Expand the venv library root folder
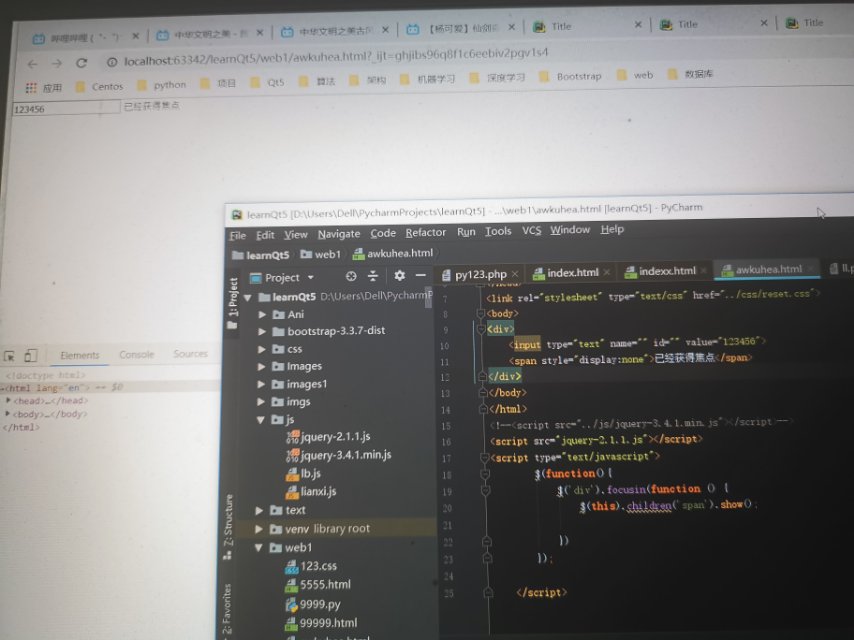The width and height of the screenshot is (854, 640). 259,529
